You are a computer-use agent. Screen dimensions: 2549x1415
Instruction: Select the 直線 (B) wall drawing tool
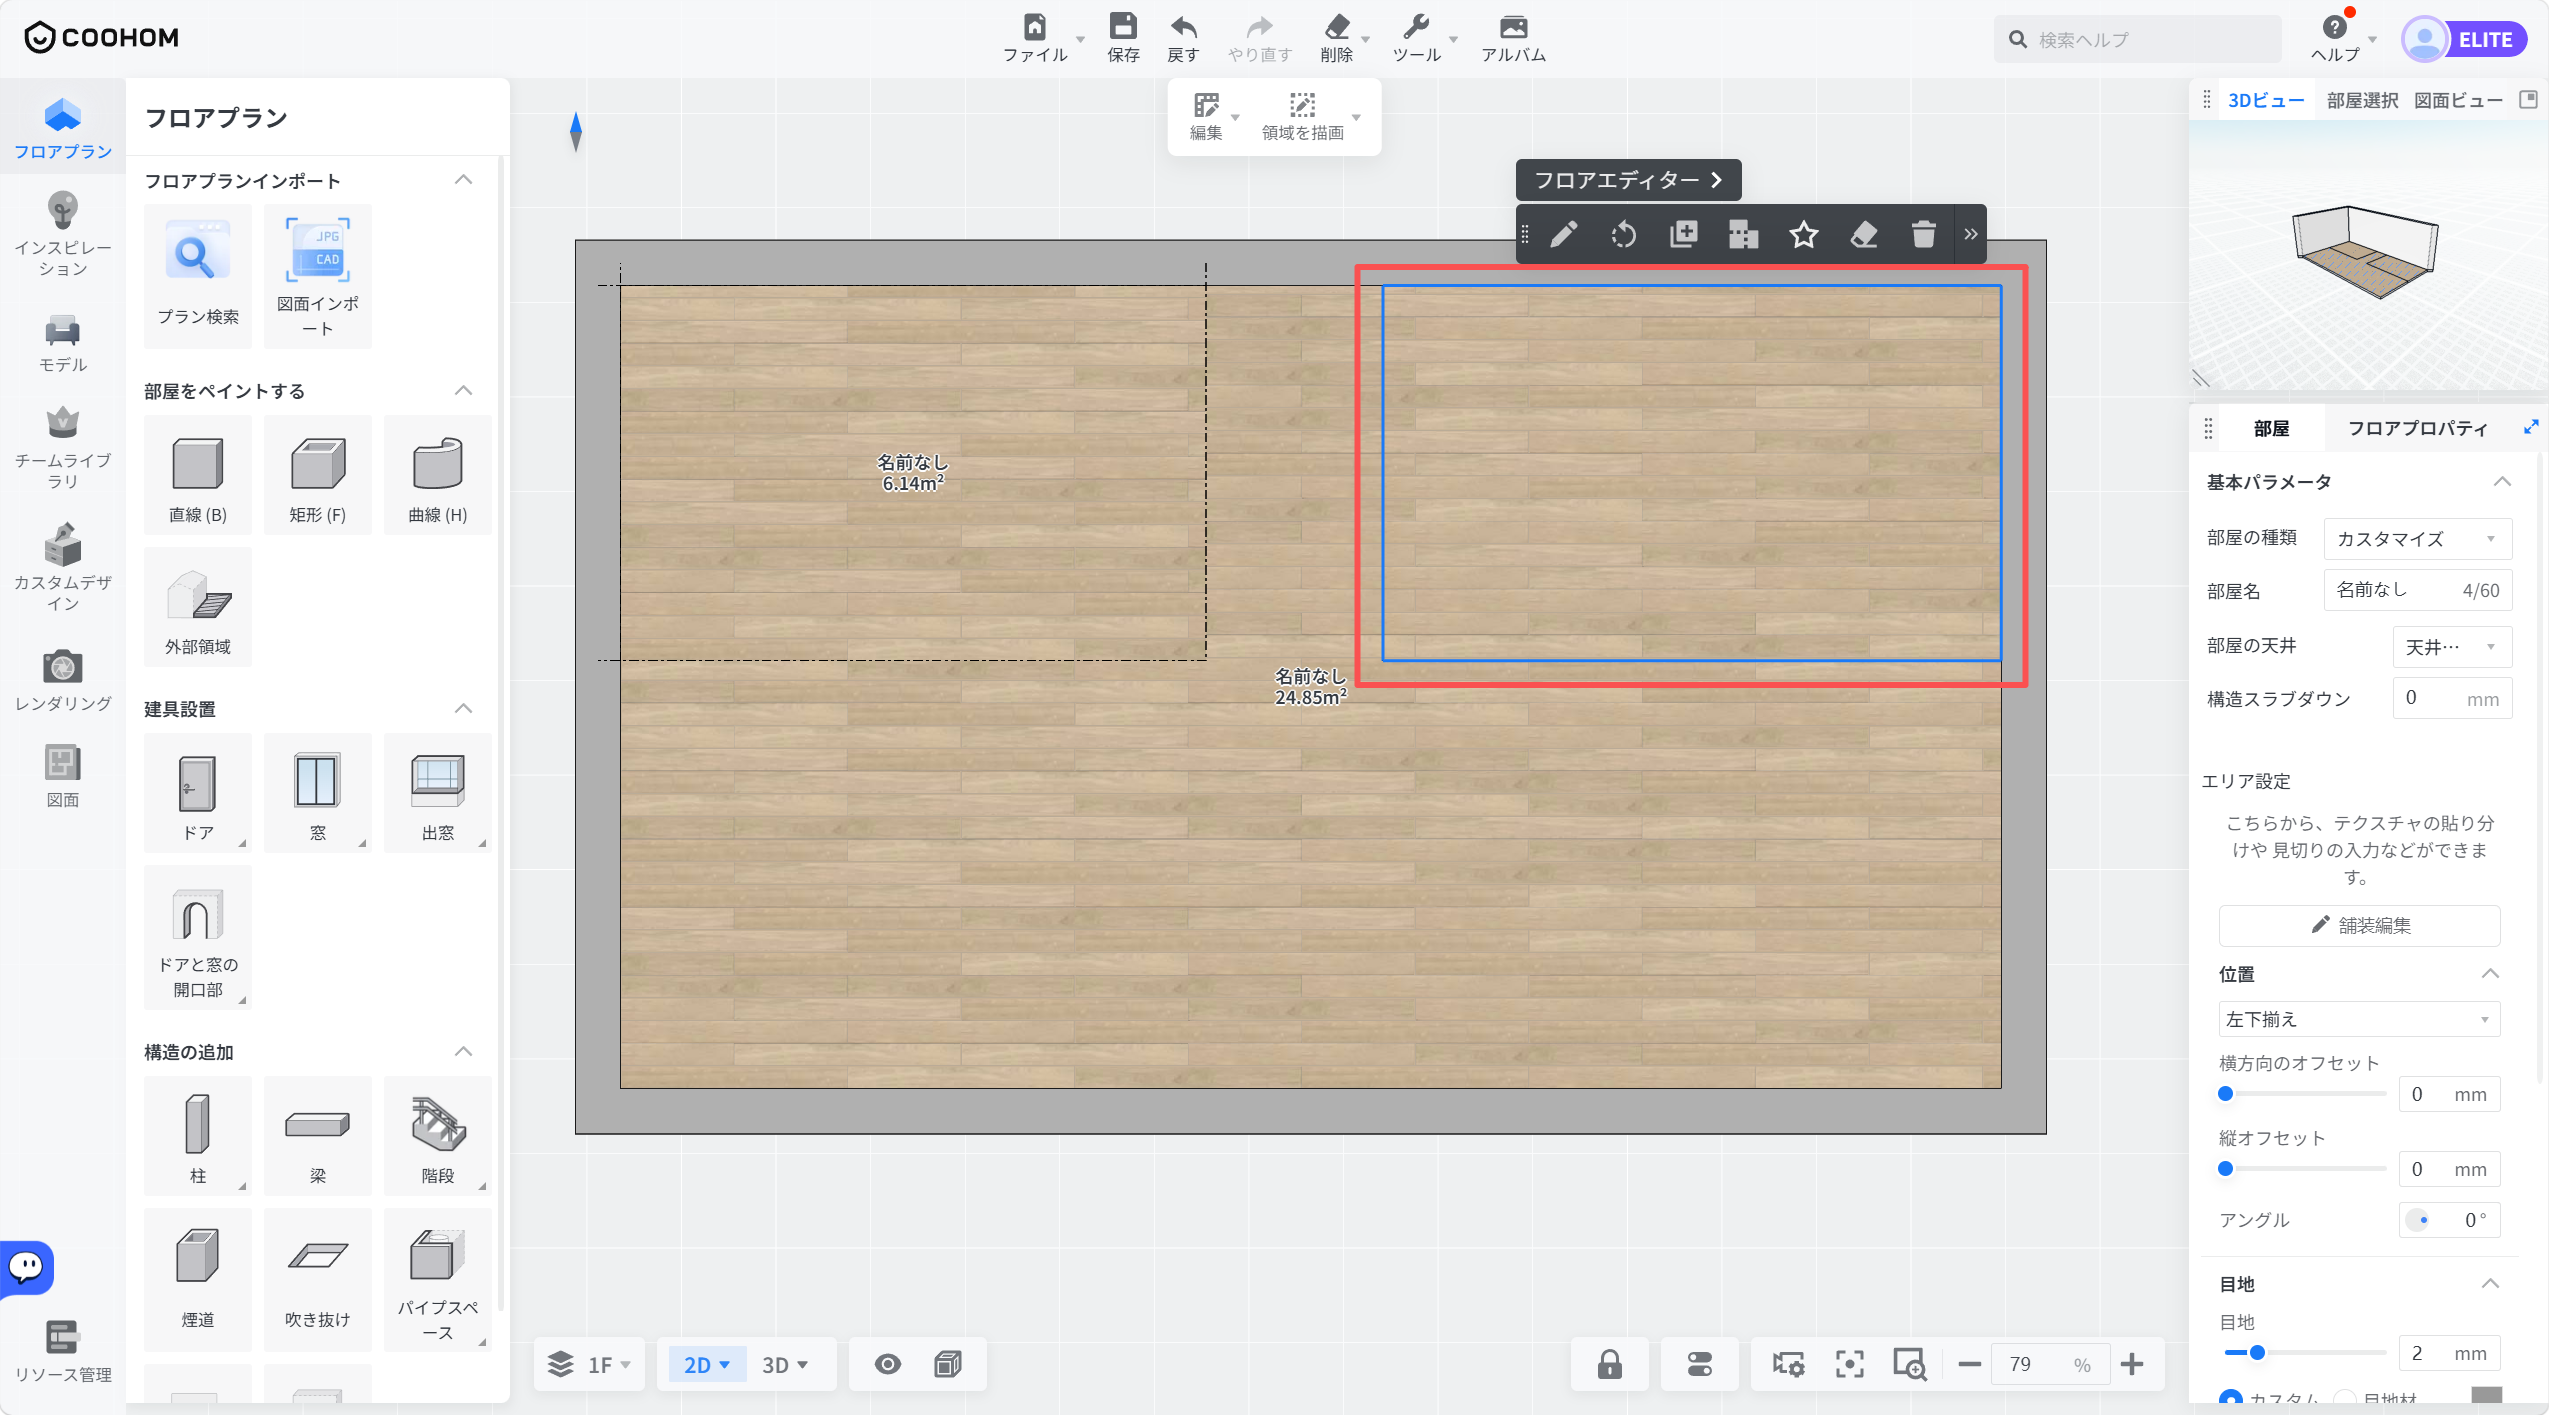click(x=198, y=476)
